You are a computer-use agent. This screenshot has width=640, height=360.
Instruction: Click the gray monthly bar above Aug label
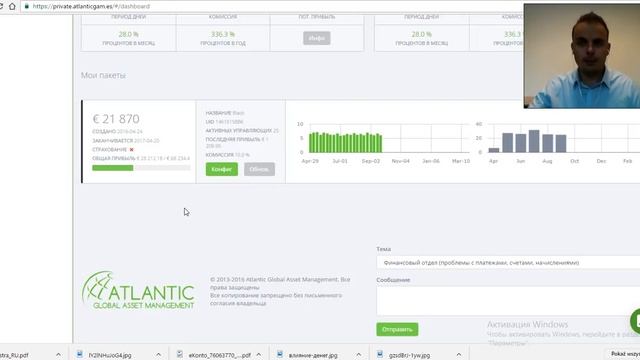coord(547,143)
